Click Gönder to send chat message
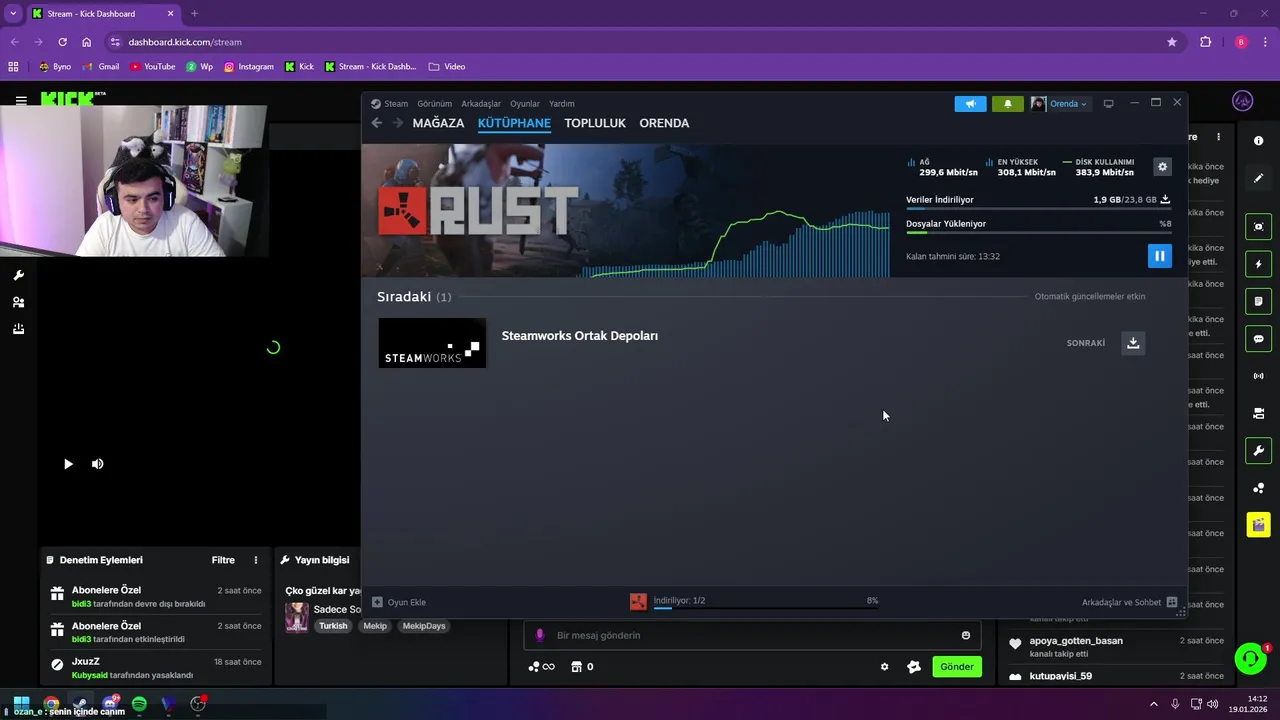 pyautogui.click(x=957, y=667)
